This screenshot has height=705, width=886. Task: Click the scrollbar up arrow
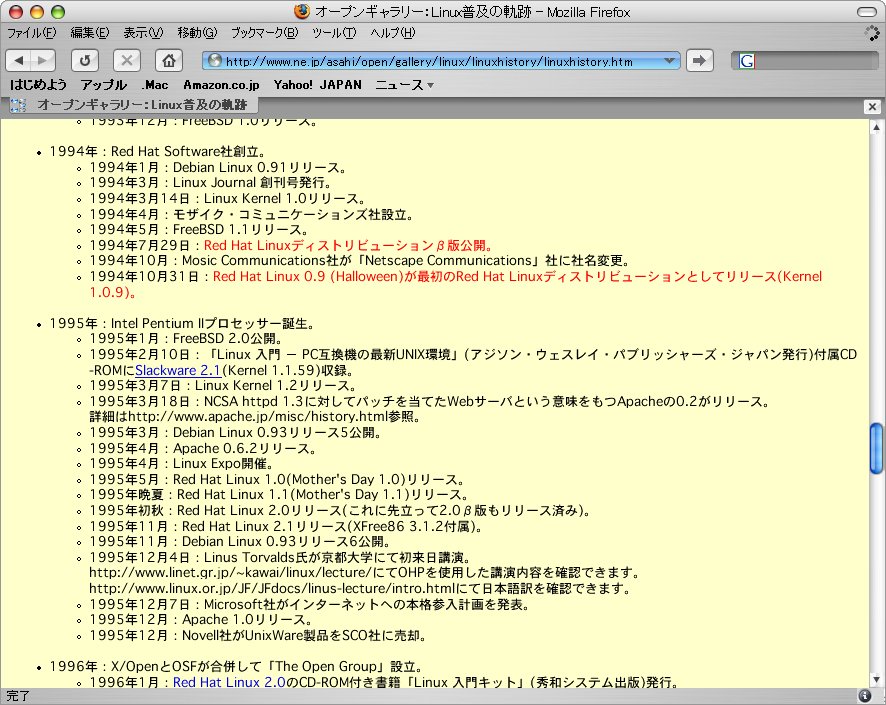point(876,128)
